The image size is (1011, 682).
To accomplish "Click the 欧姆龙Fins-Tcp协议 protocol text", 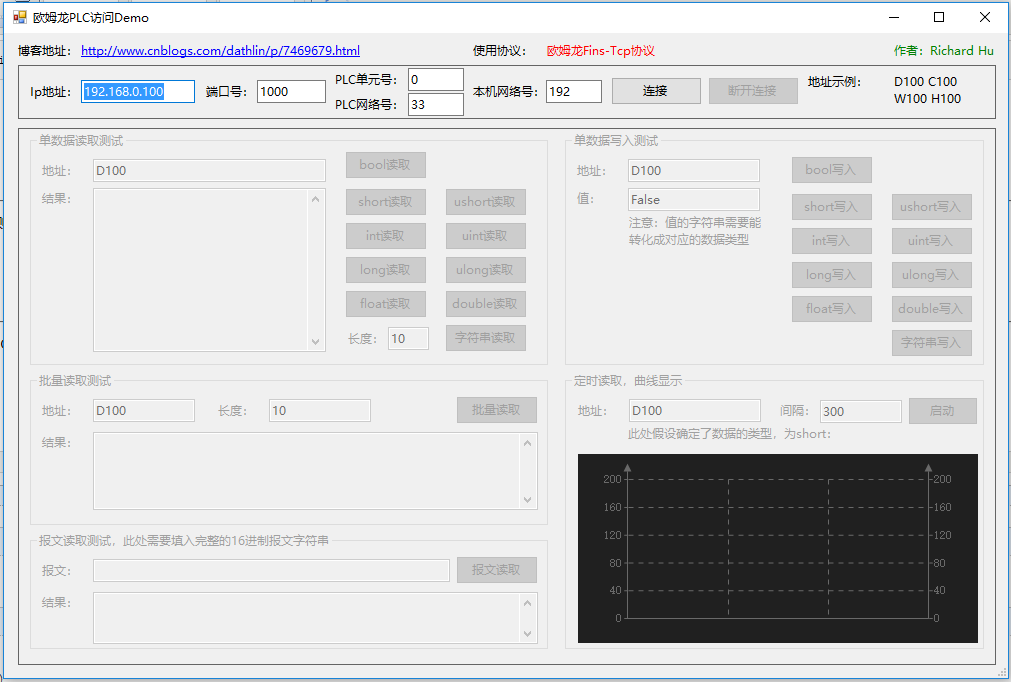I will [601, 51].
